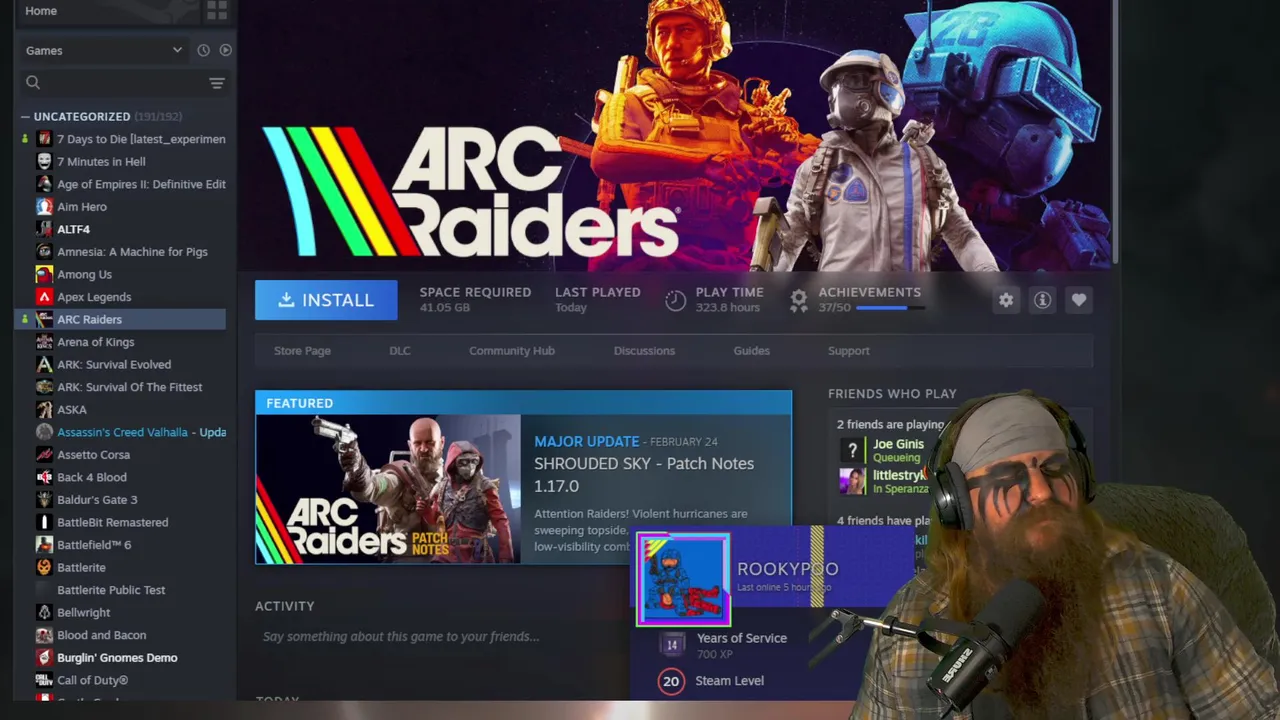Select Blood and Bacon entry
The image size is (1280, 720).
coord(101,635)
